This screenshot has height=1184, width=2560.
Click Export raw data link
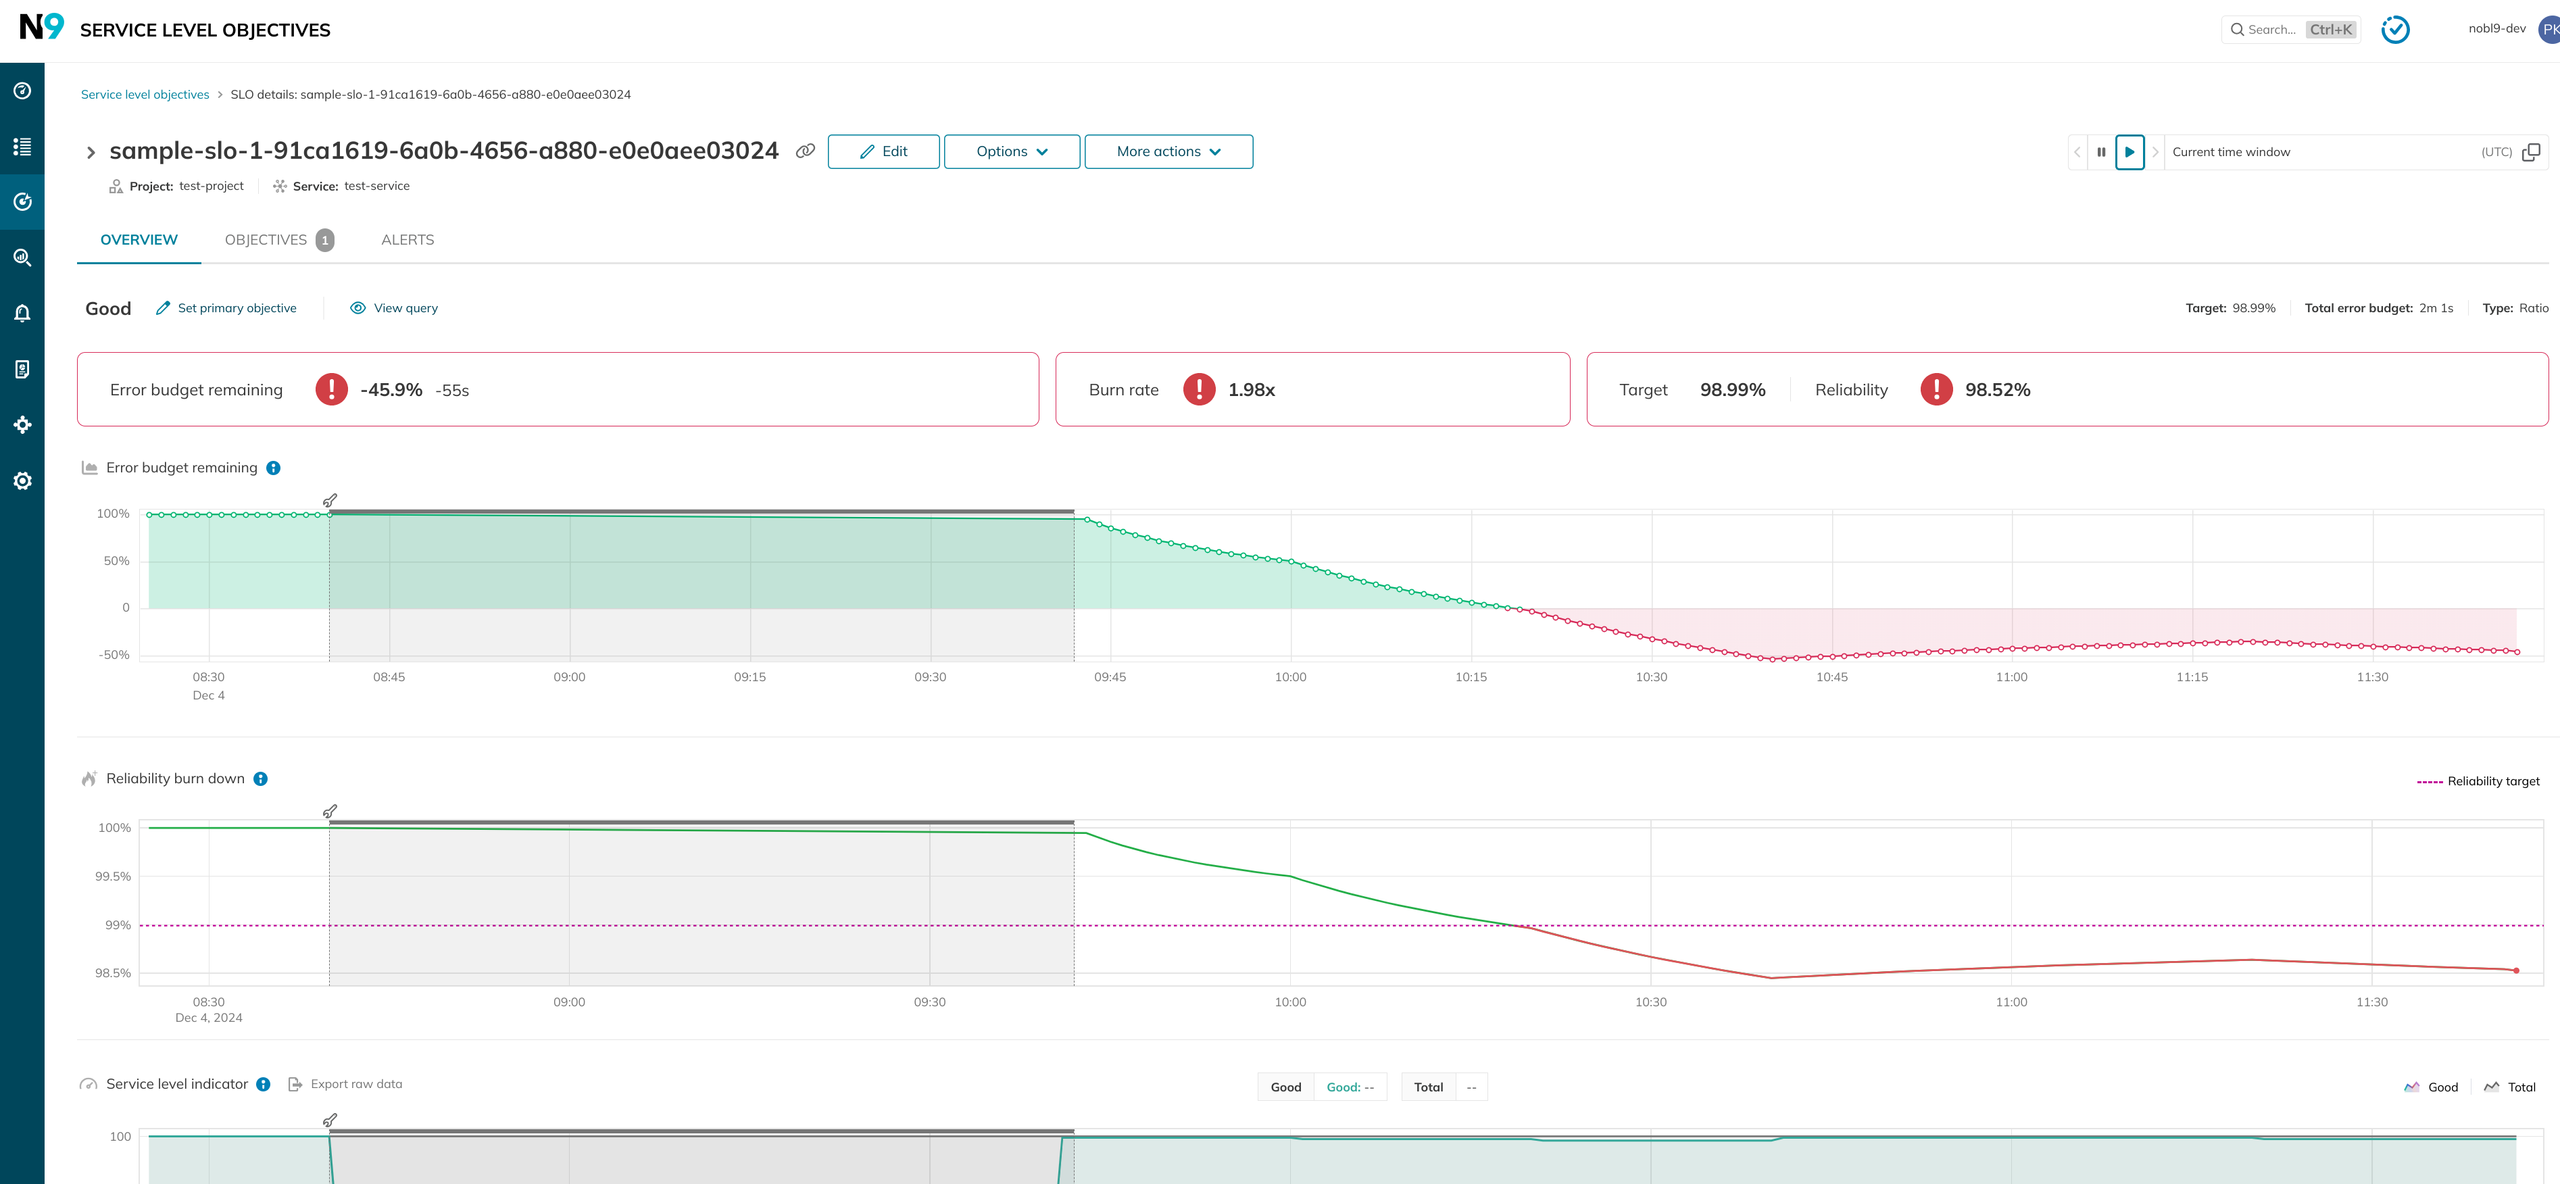coord(345,1084)
